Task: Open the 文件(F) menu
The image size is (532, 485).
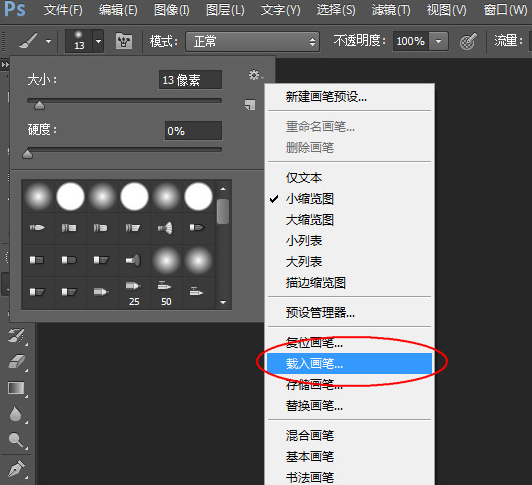Action: 63,10
